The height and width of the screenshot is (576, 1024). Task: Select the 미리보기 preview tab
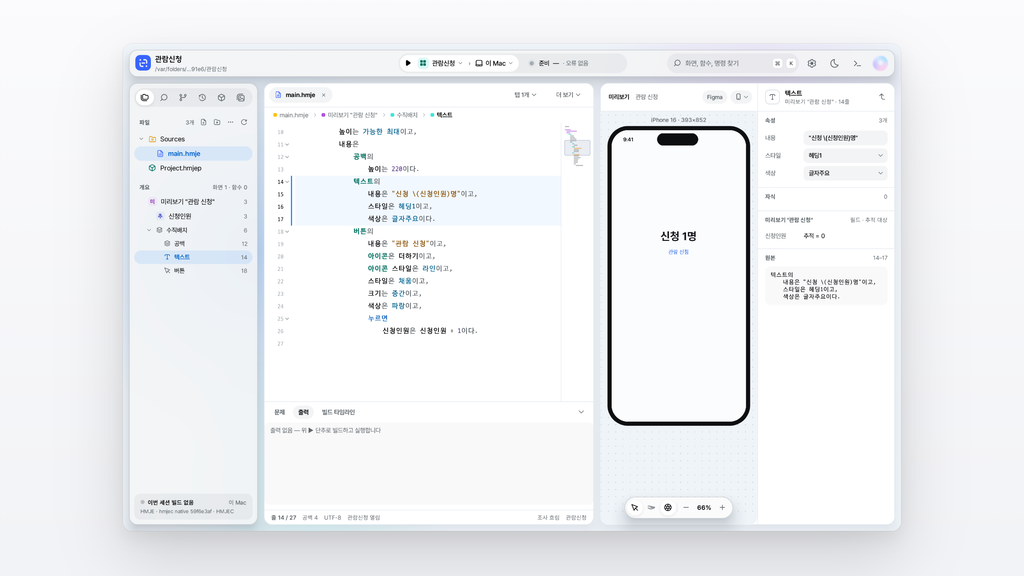click(x=618, y=97)
